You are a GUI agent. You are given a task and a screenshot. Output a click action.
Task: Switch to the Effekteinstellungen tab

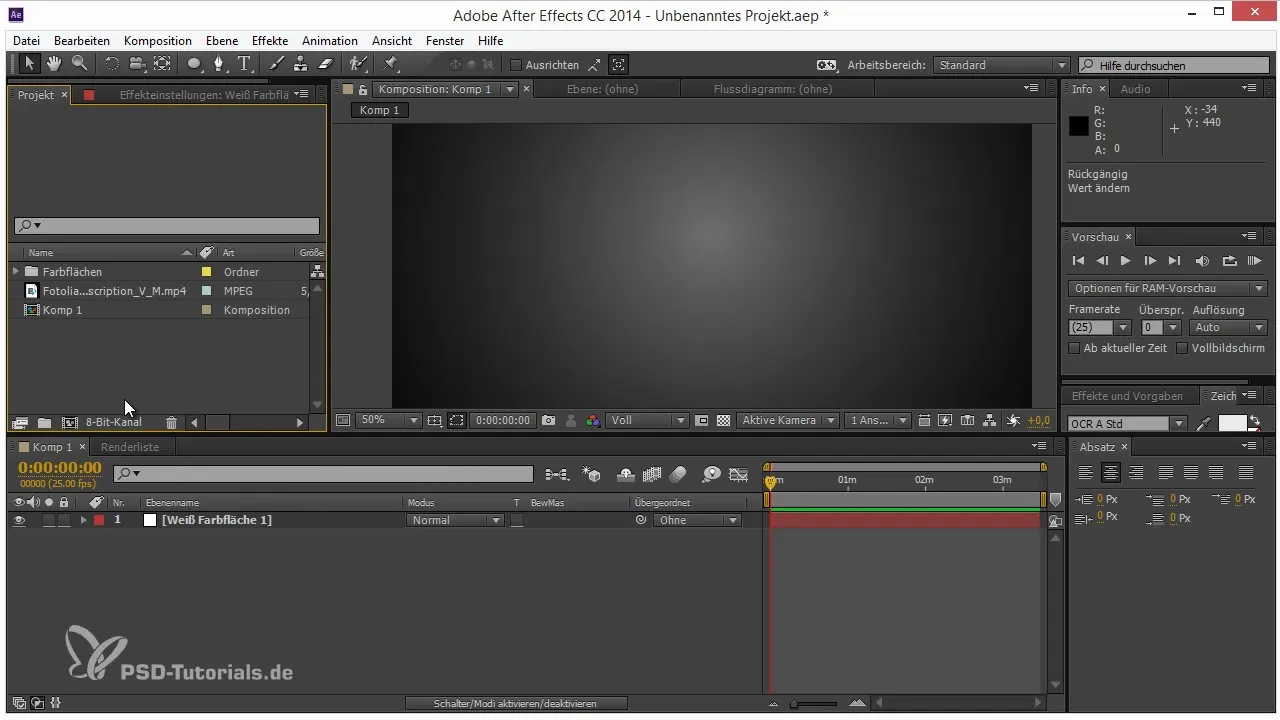(x=204, y=95)
